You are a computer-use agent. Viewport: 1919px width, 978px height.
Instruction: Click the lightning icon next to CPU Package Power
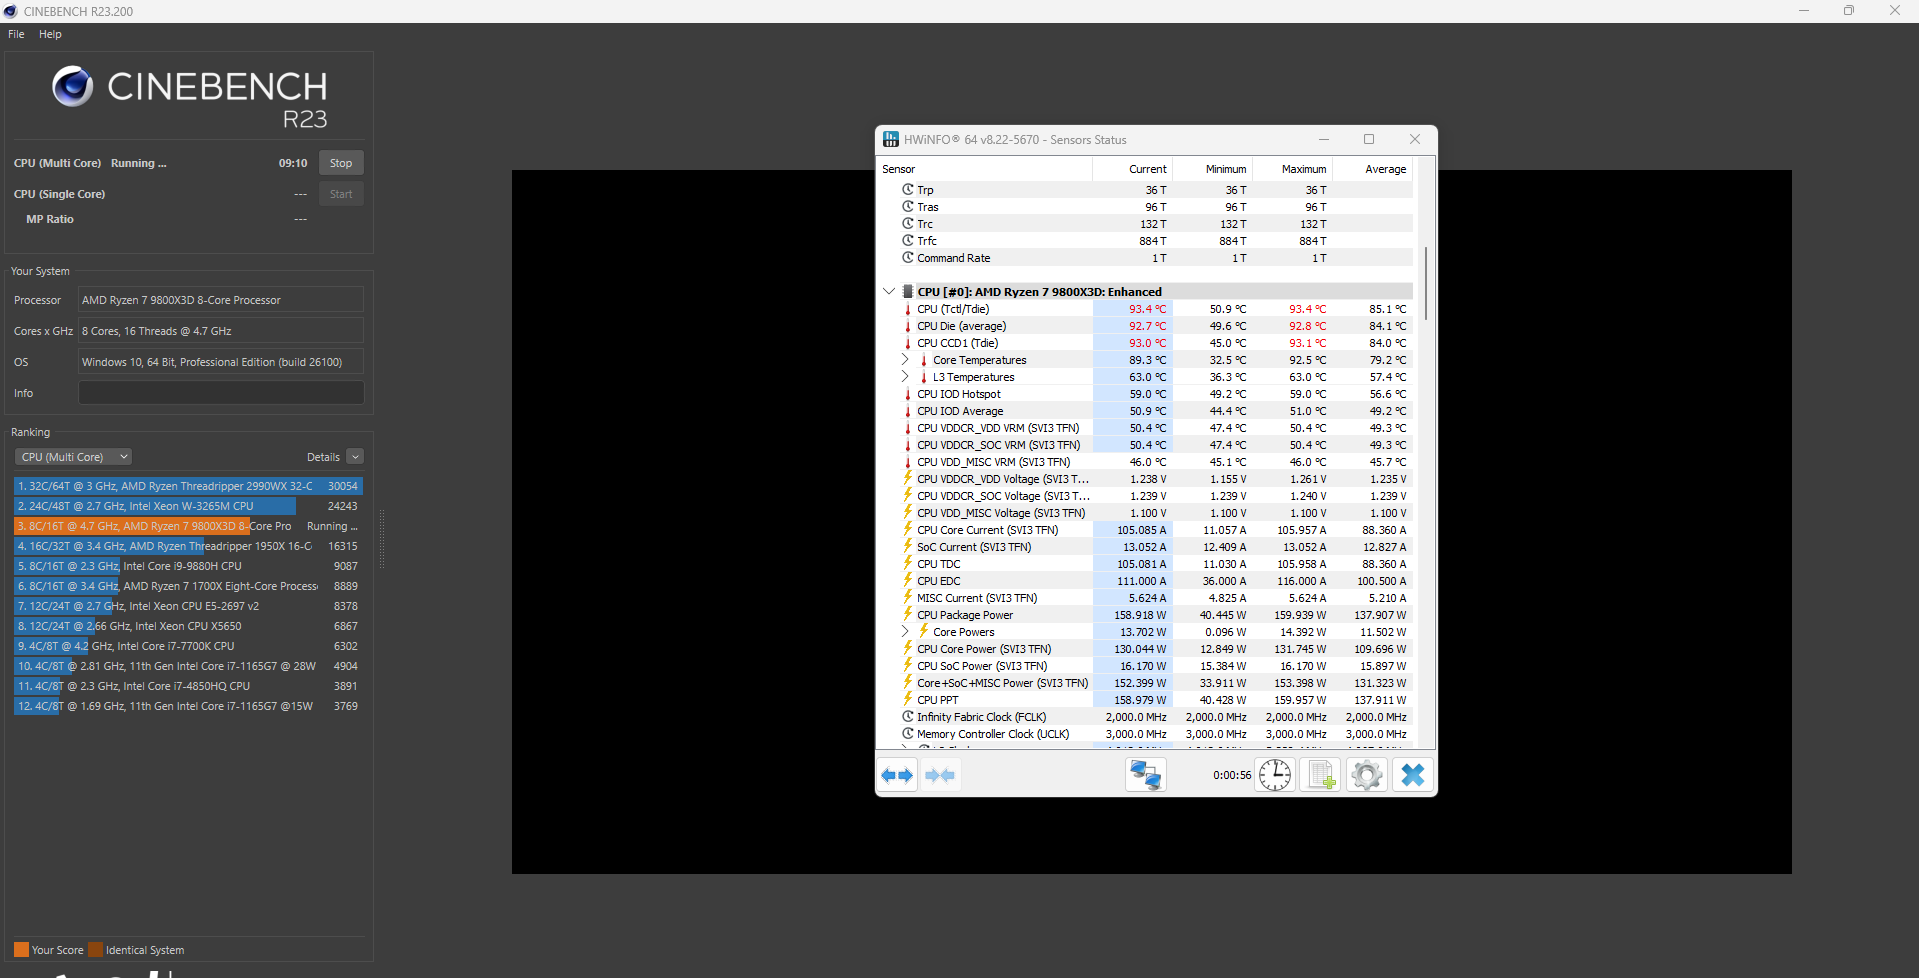(x=908, y=614)
